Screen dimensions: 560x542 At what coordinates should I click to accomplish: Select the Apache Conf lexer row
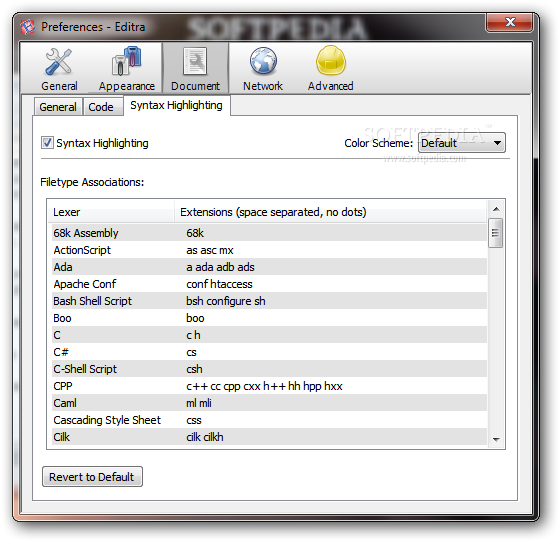pyautogui.click(x=269, y=284)
